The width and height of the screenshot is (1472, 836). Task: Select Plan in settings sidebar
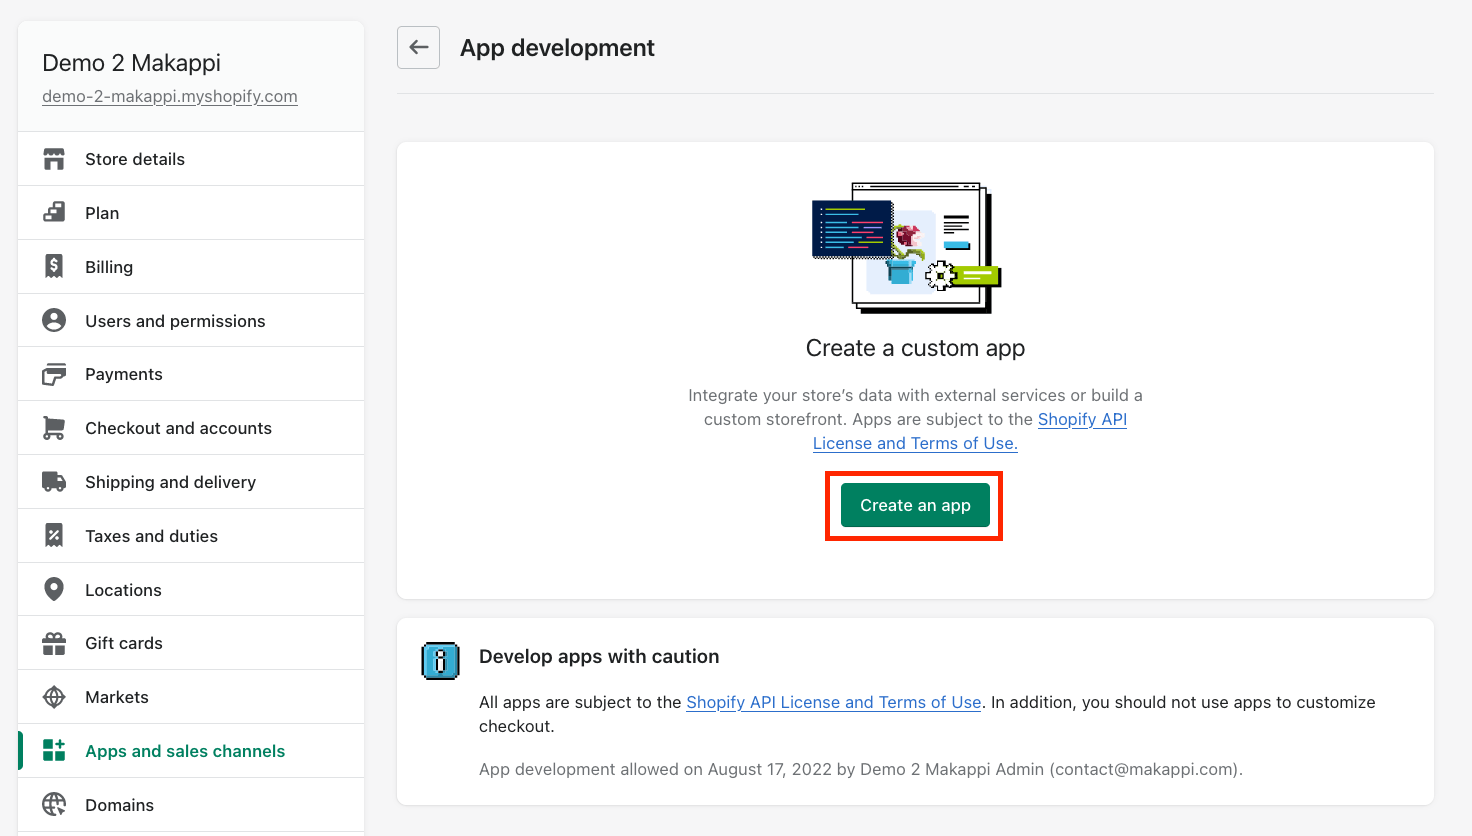191,213
